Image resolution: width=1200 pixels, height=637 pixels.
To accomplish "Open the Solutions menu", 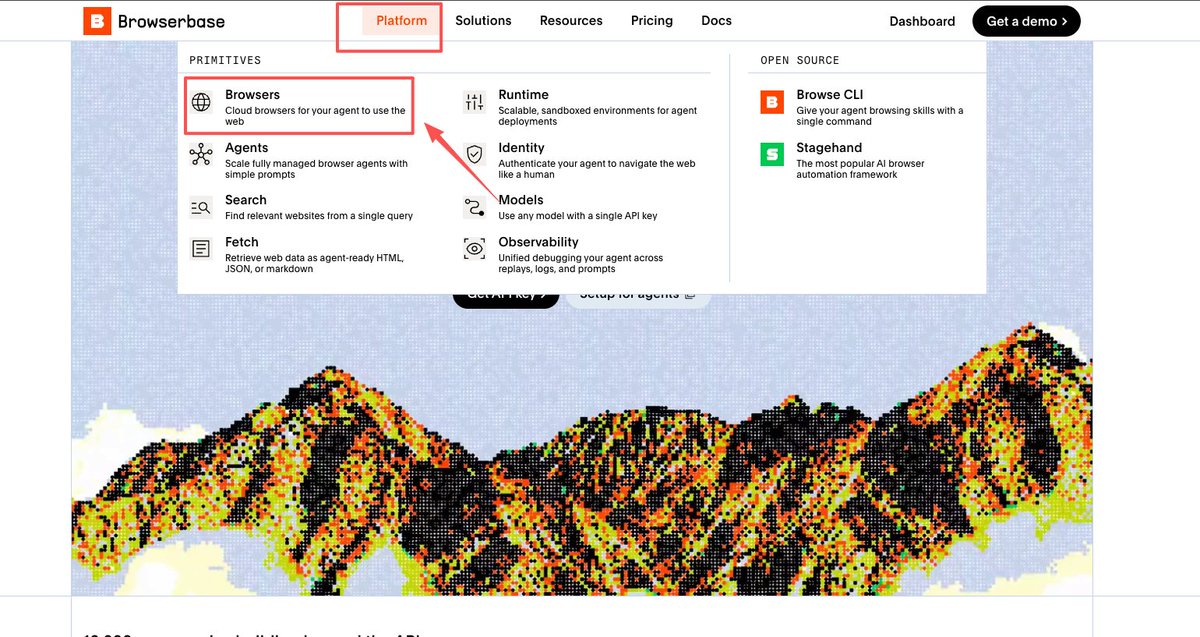I will pos(483,20).
